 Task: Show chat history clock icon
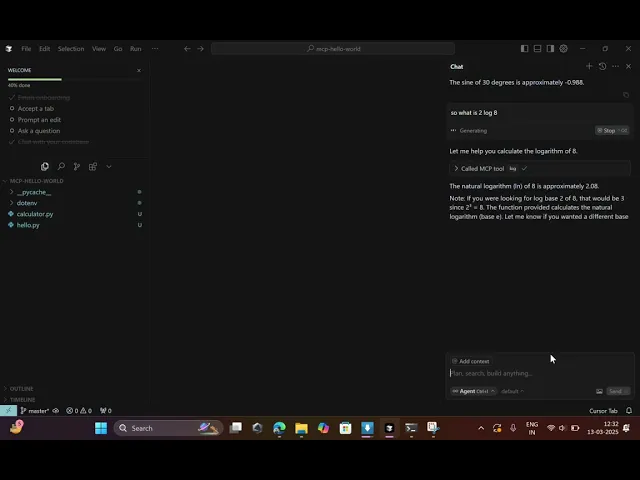(602, 66)
